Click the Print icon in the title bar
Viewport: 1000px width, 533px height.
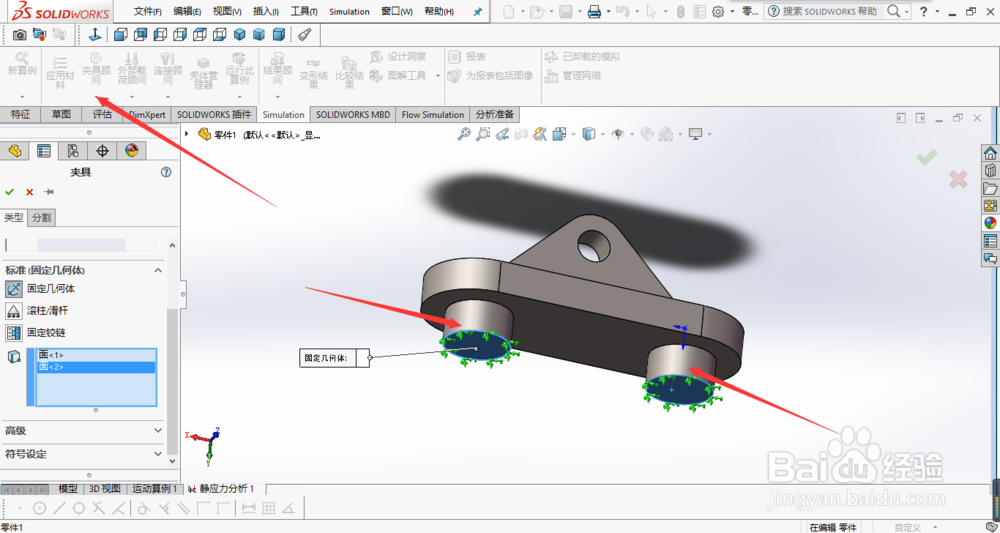coord(594,11)
